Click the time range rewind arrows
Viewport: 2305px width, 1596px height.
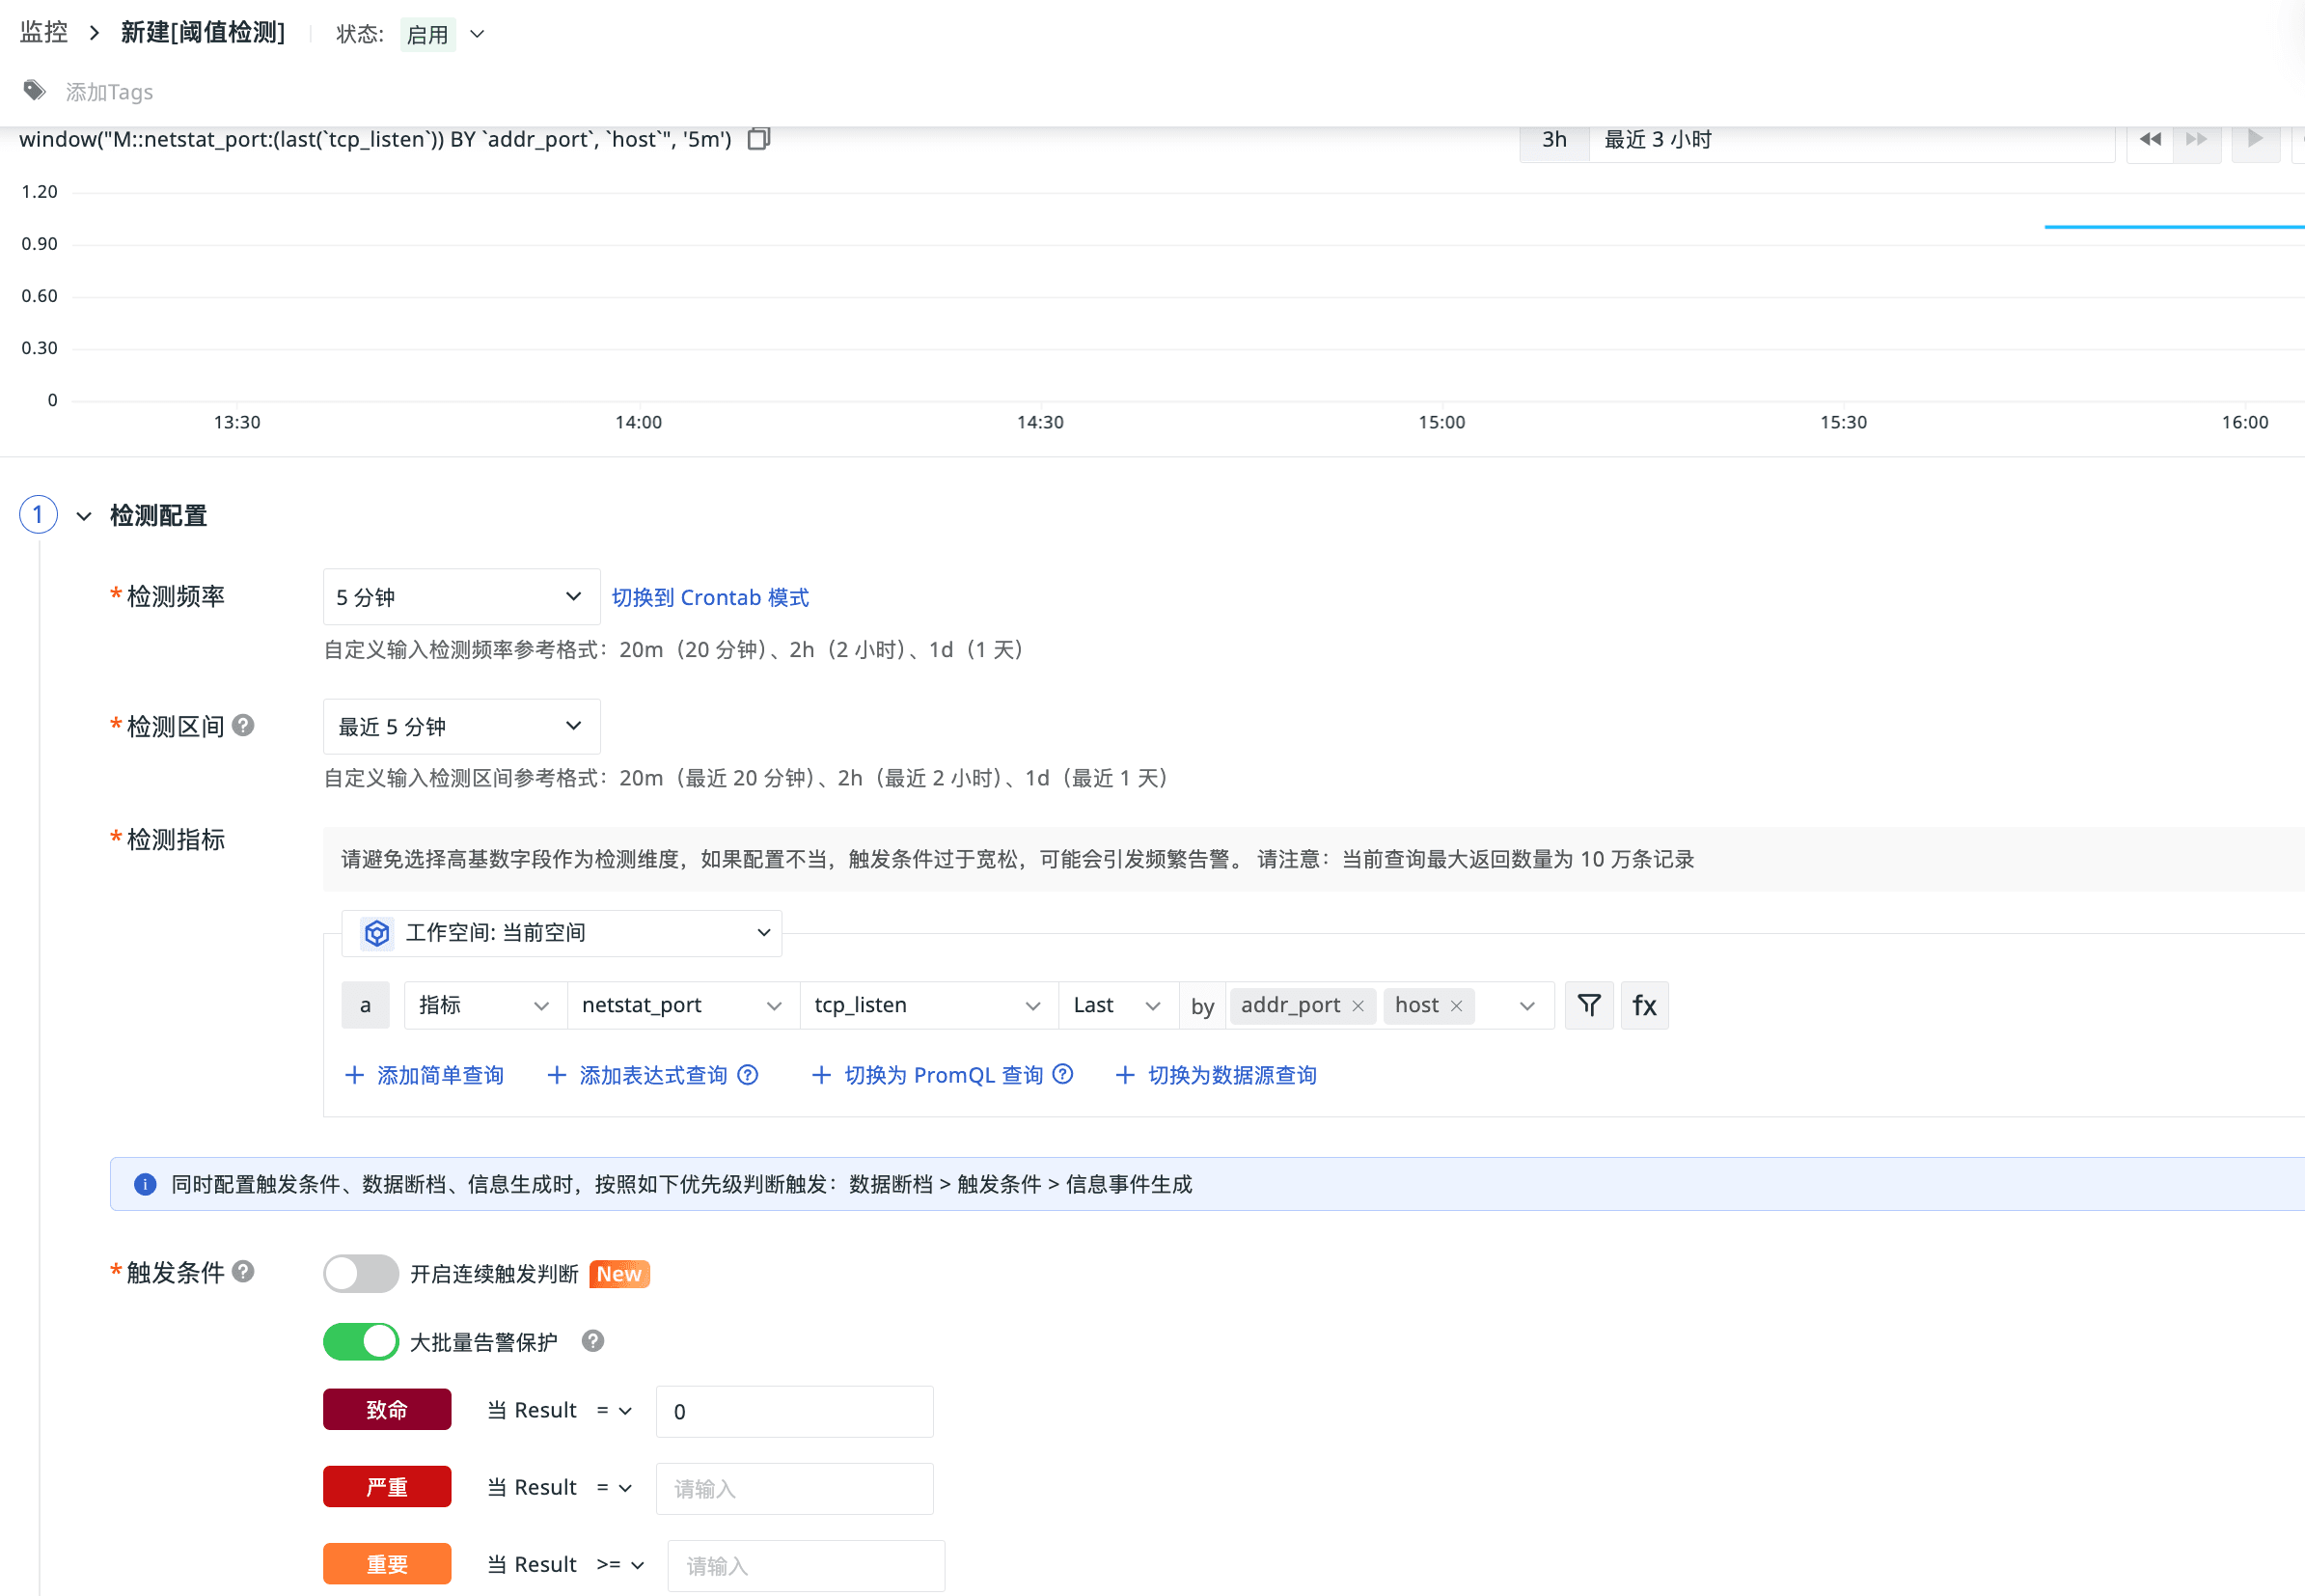click(x=2149, y=139)
